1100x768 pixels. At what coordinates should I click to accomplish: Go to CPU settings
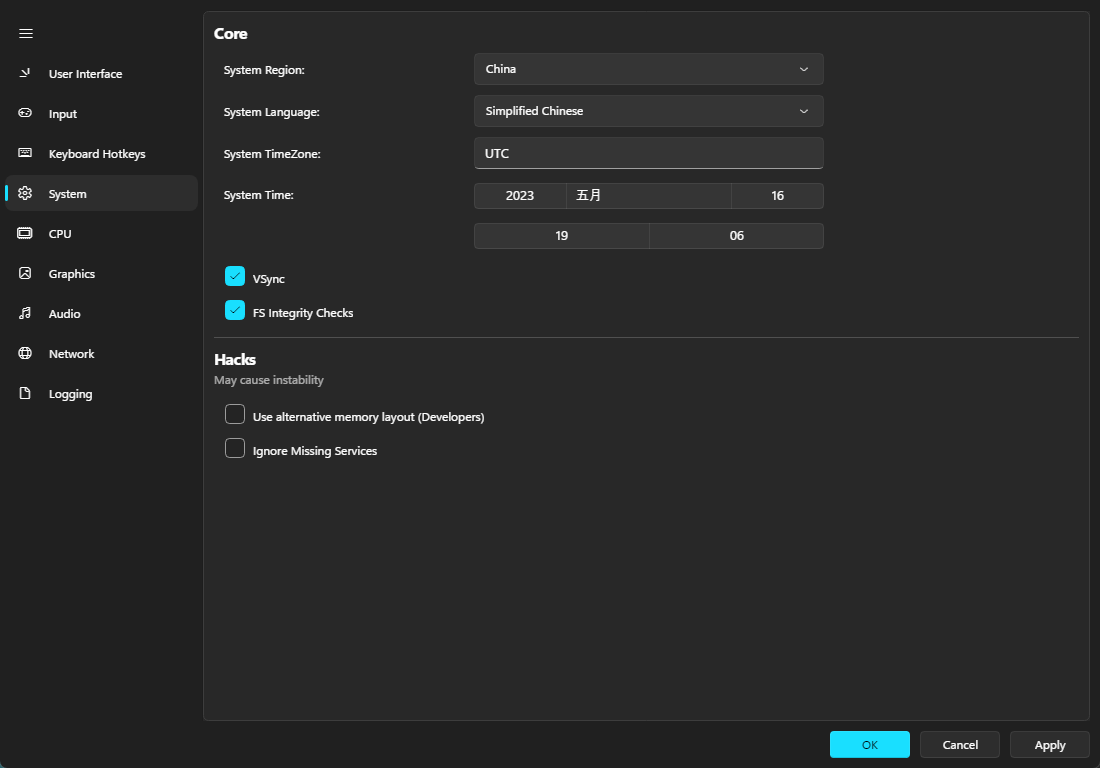point(102,234)
